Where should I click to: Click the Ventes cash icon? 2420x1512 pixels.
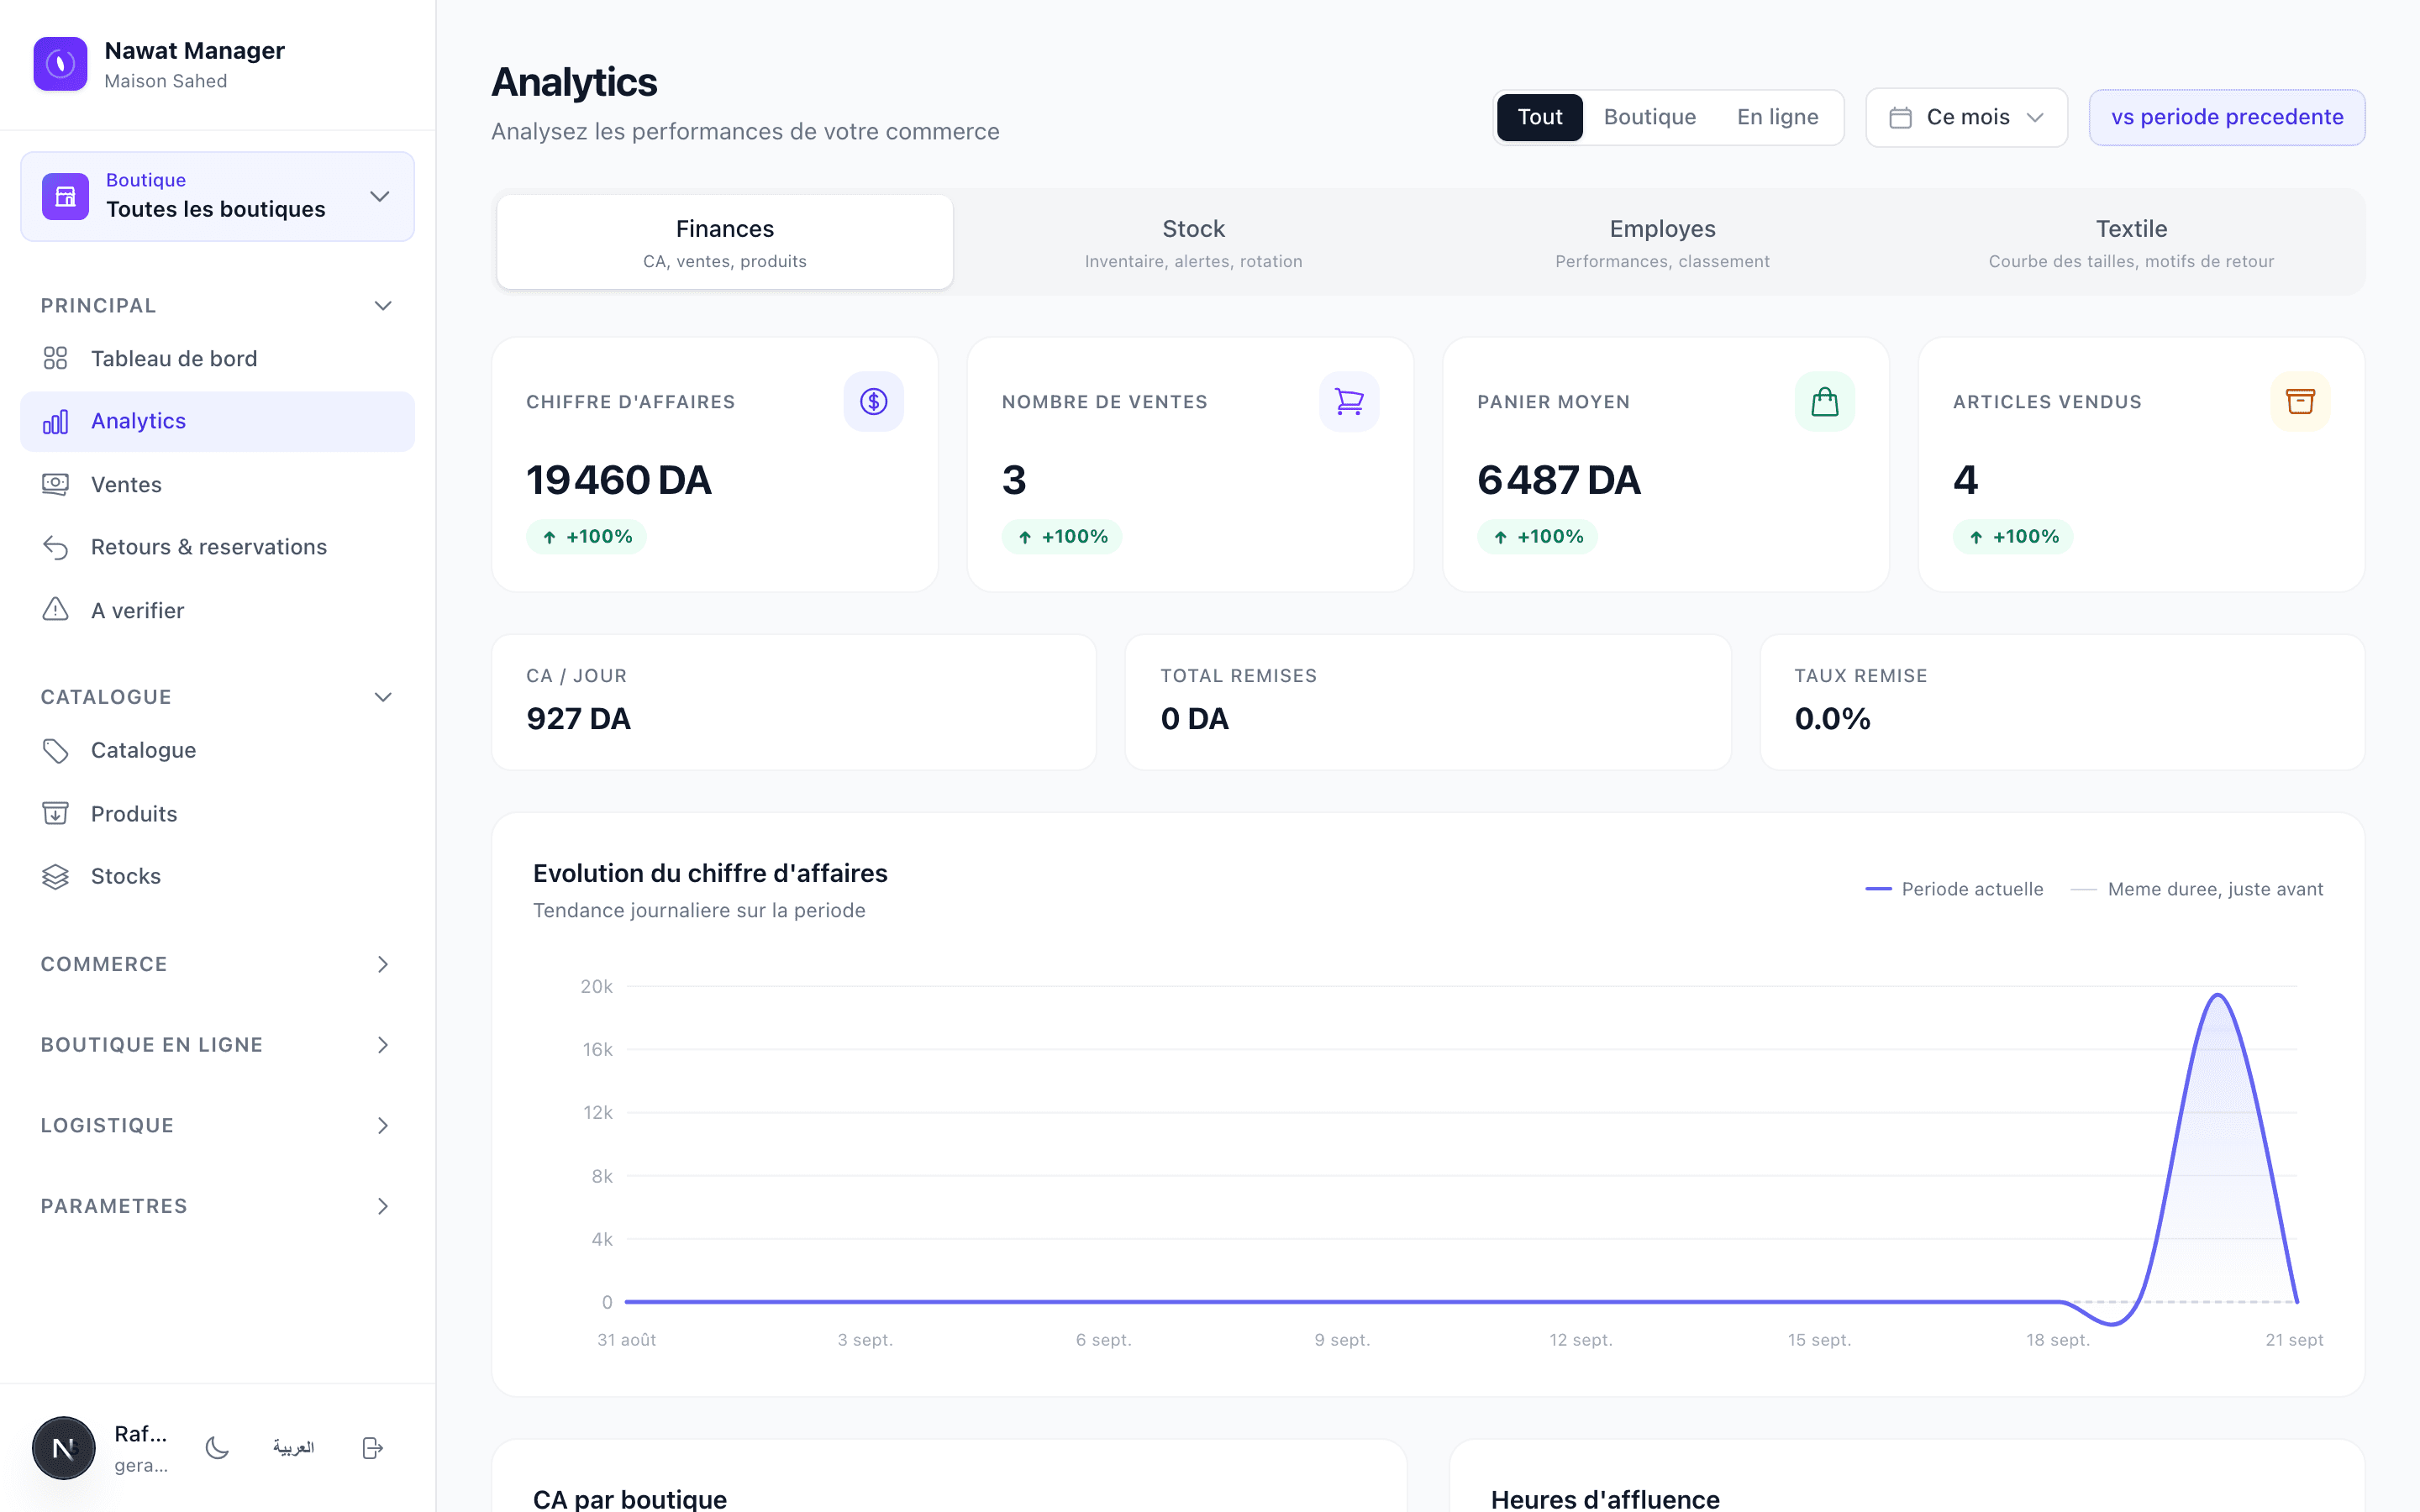click(55, 484)
